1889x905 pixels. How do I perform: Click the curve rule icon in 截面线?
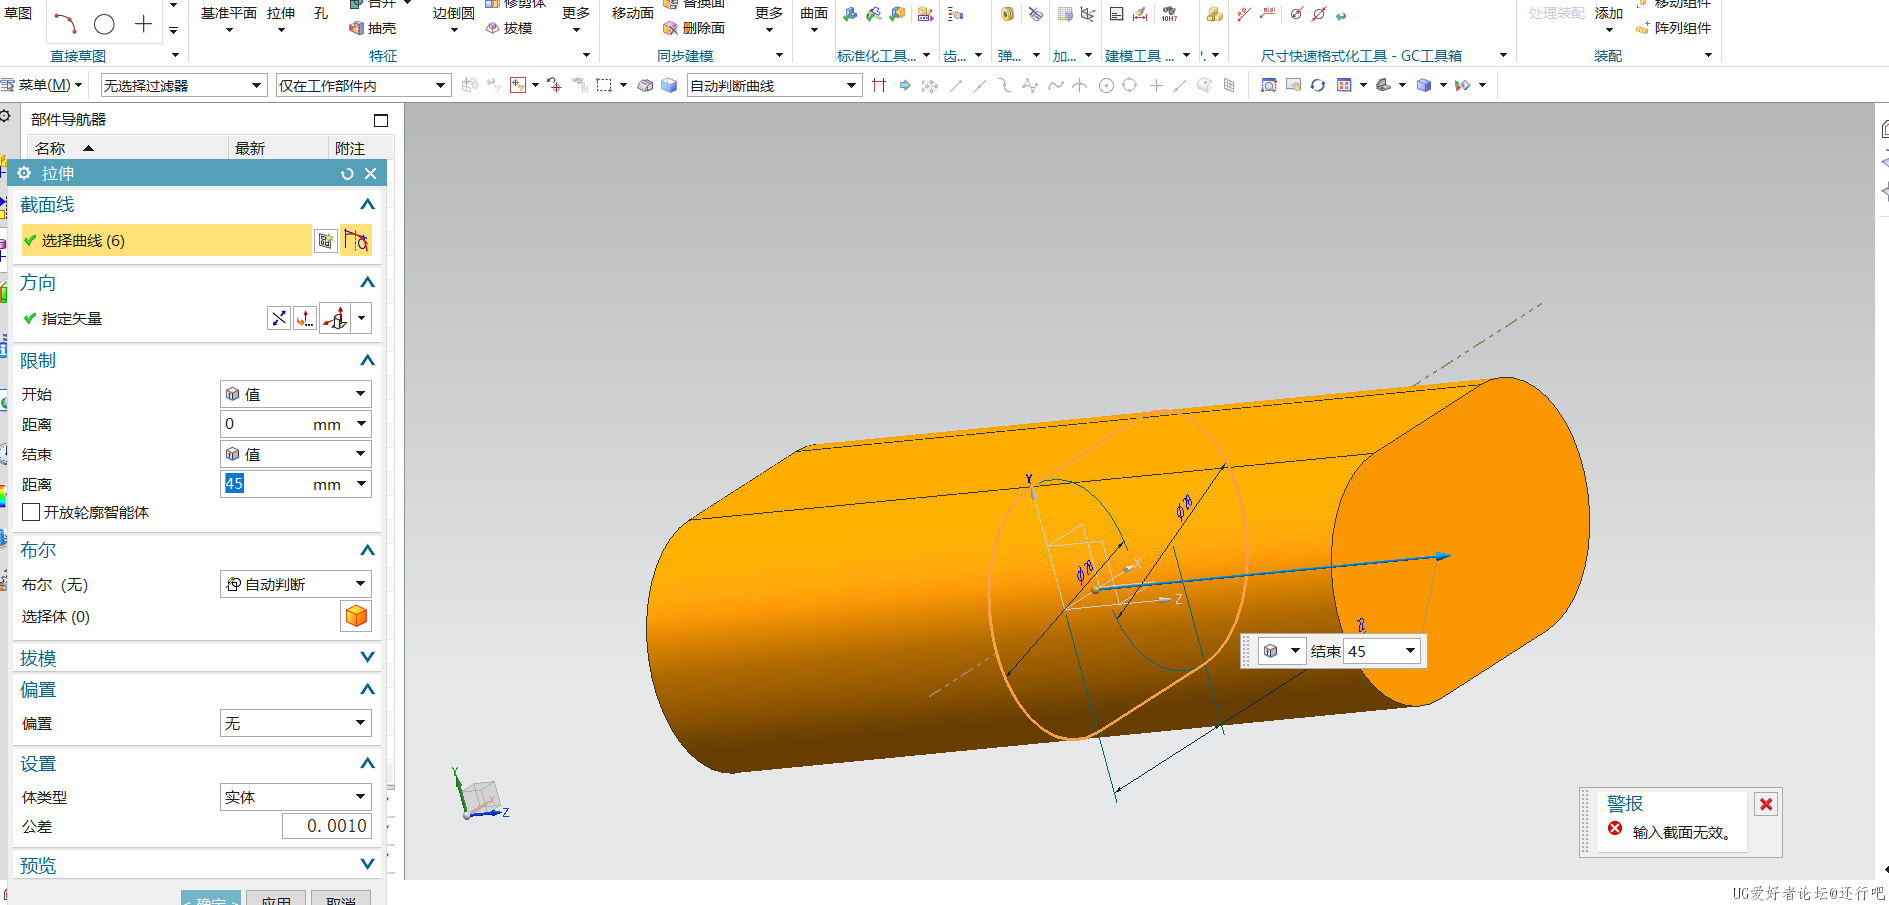tap(356, 240)
